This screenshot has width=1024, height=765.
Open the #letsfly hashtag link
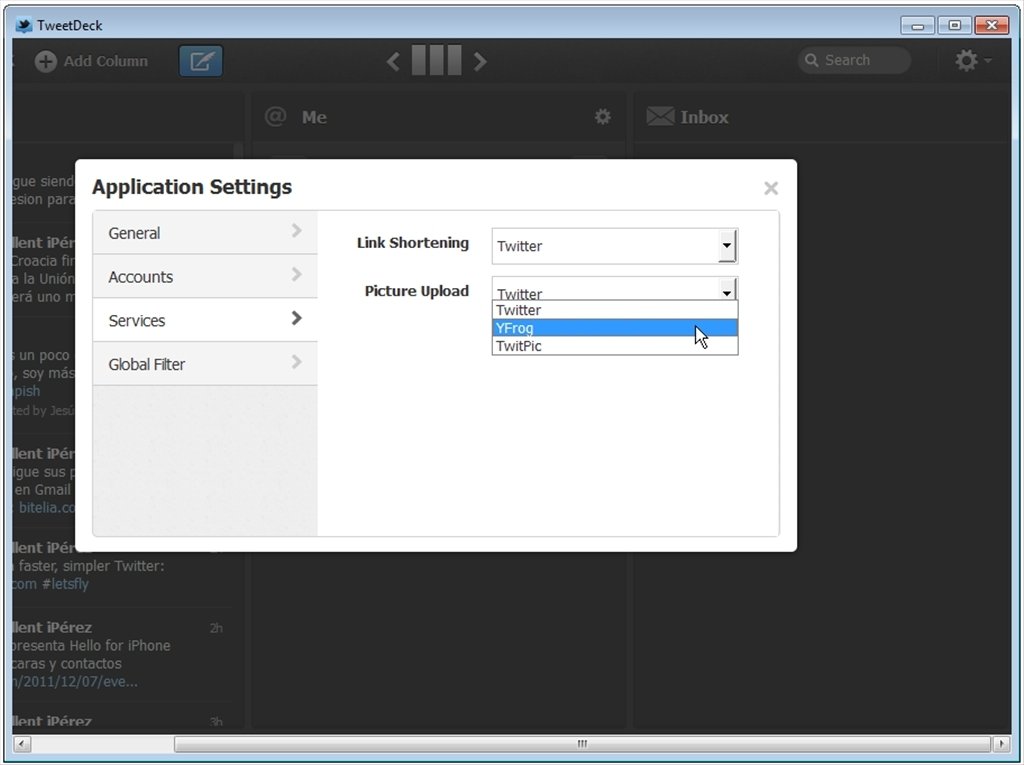tap(65, 583)
